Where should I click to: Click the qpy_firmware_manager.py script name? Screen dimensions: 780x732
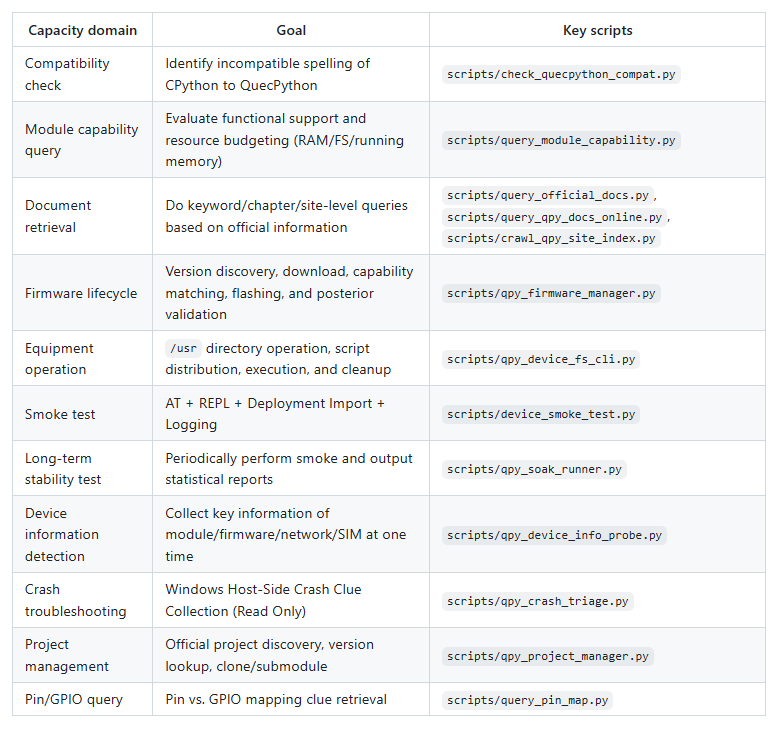(x=553, y=293)
